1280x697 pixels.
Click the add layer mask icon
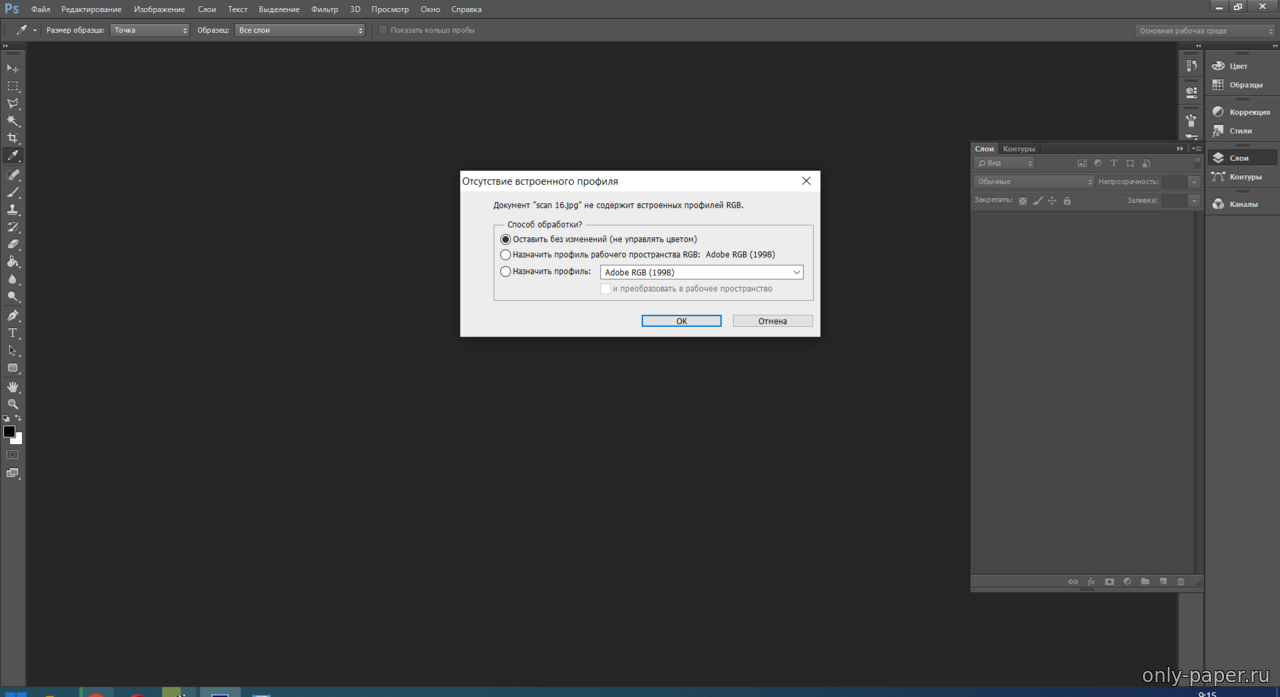[x=1109, y=582]
